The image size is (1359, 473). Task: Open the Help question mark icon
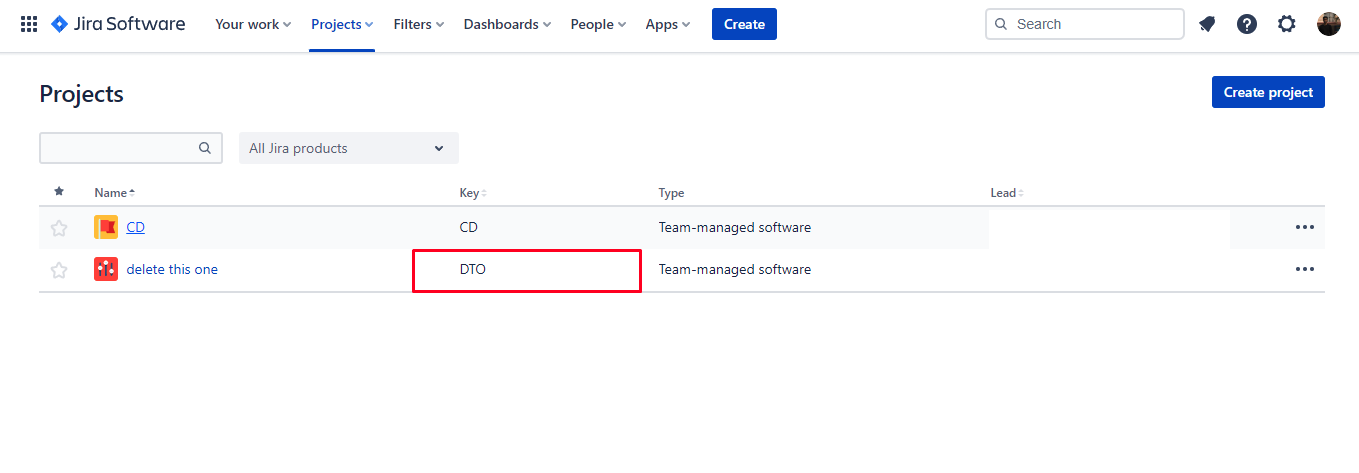tap(1246, 24)
